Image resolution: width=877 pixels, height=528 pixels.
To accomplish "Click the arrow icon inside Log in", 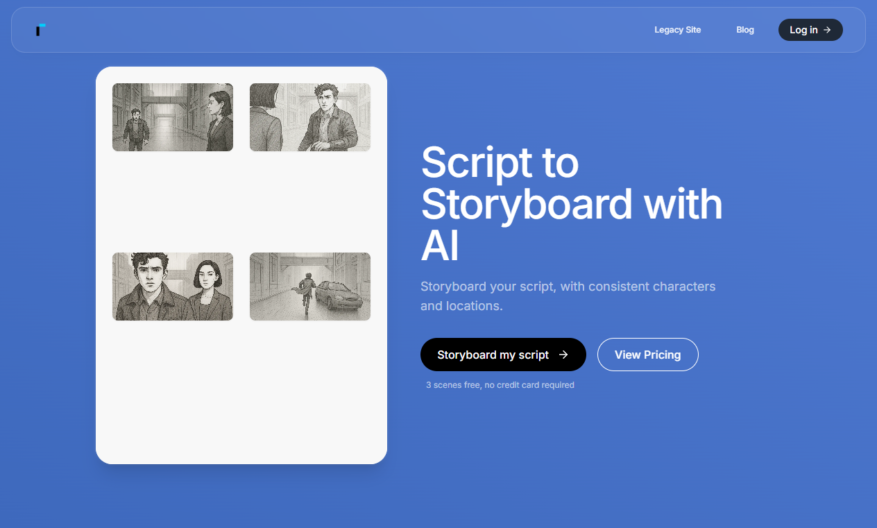I will tap(827, 30).
